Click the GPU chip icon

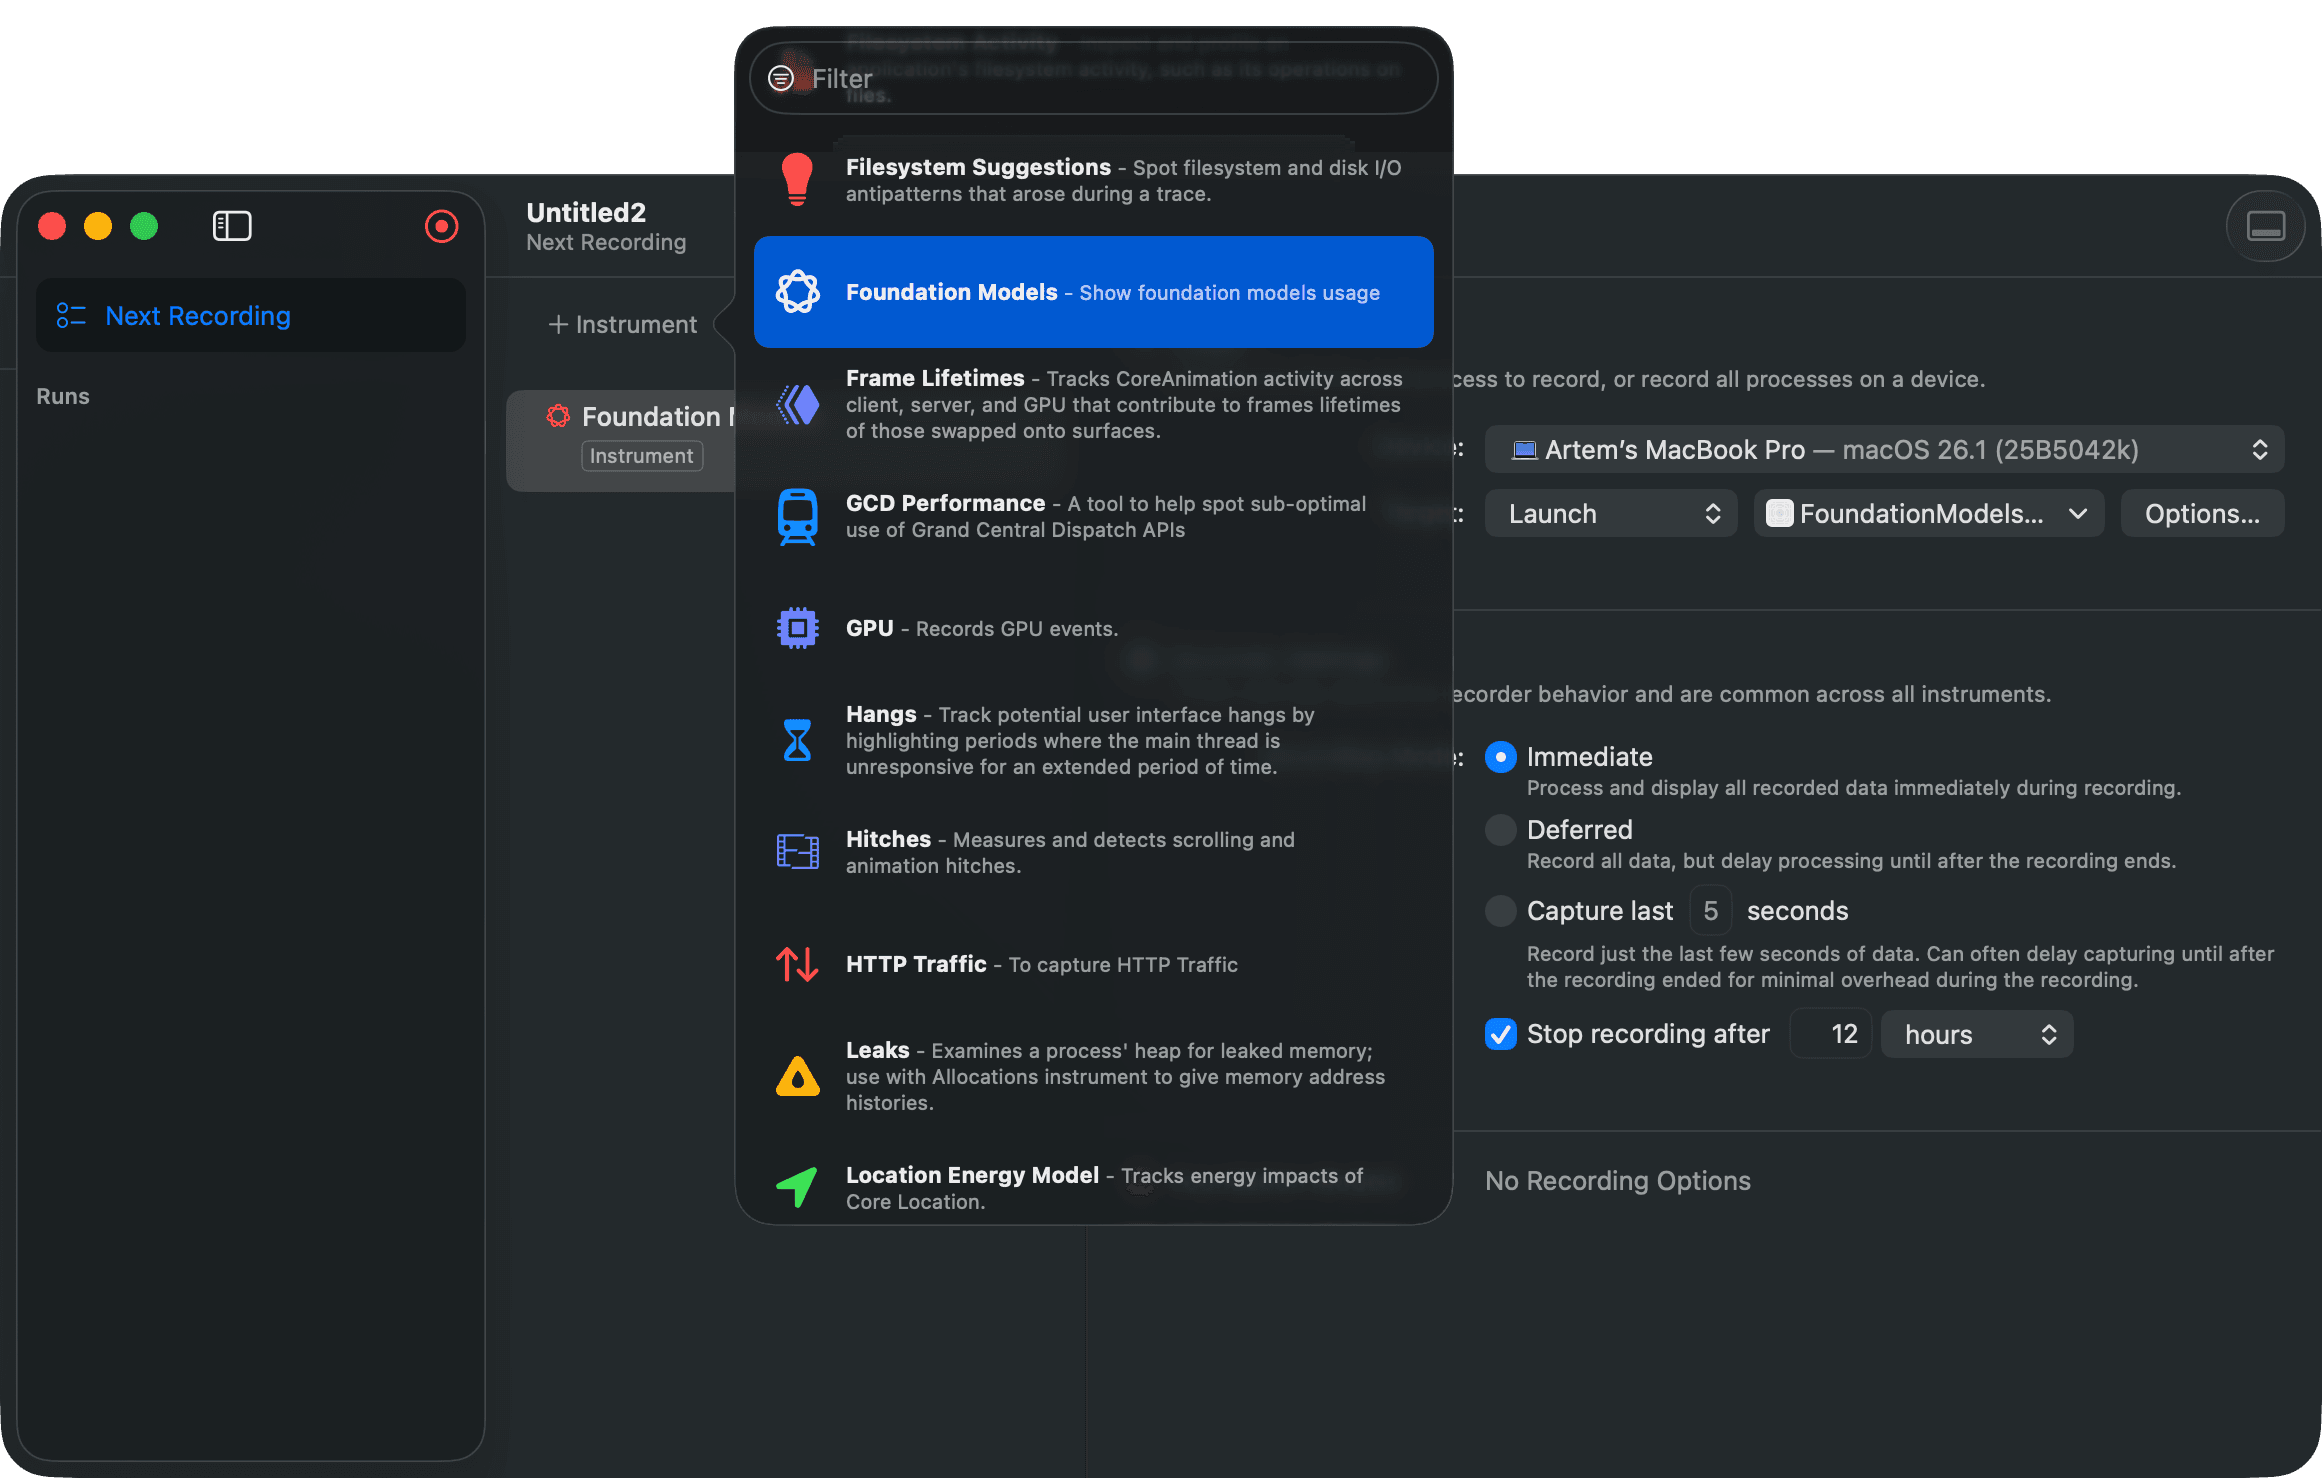pyautogui.click(x=797, y=628)
